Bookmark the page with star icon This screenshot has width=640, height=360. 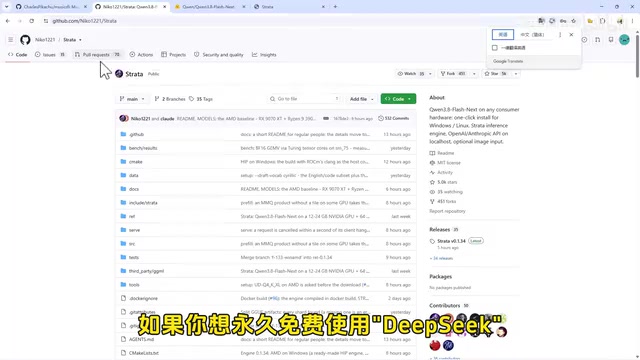573,21
